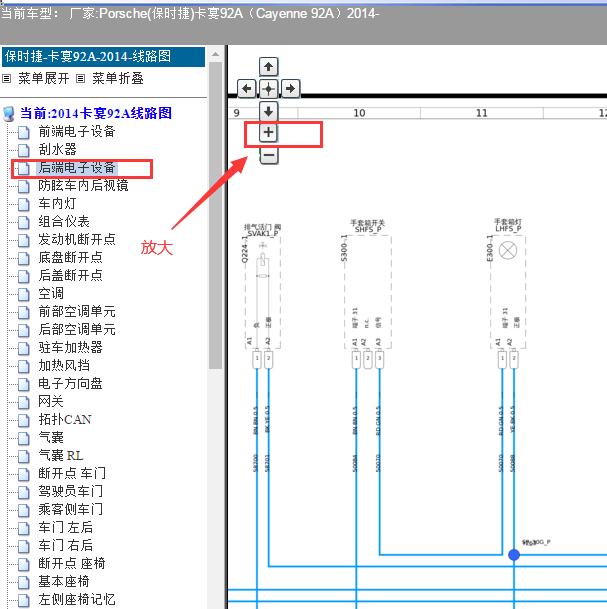
Task: Click page icon next to 前端电子设备
Action: 24,132
